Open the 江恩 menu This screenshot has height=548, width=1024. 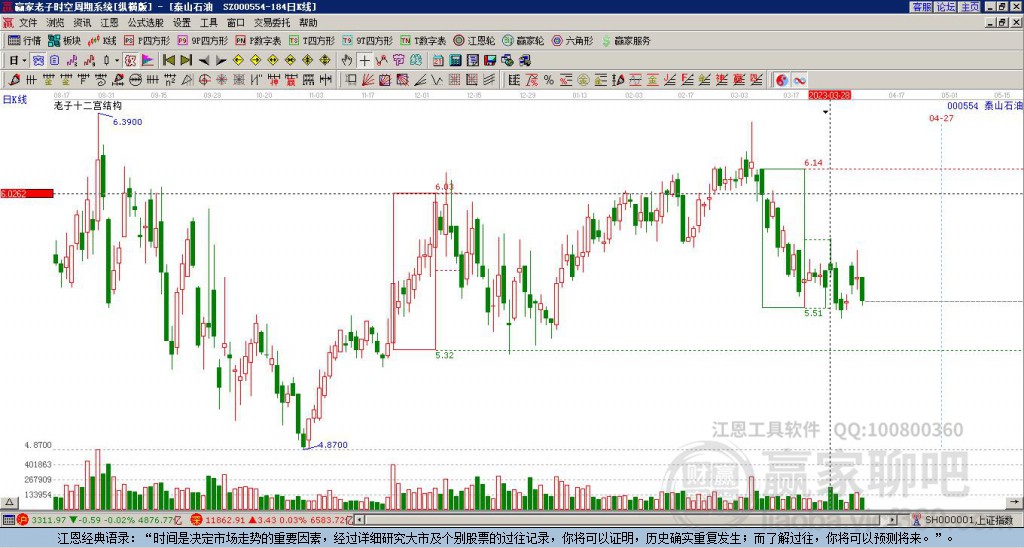109,23
